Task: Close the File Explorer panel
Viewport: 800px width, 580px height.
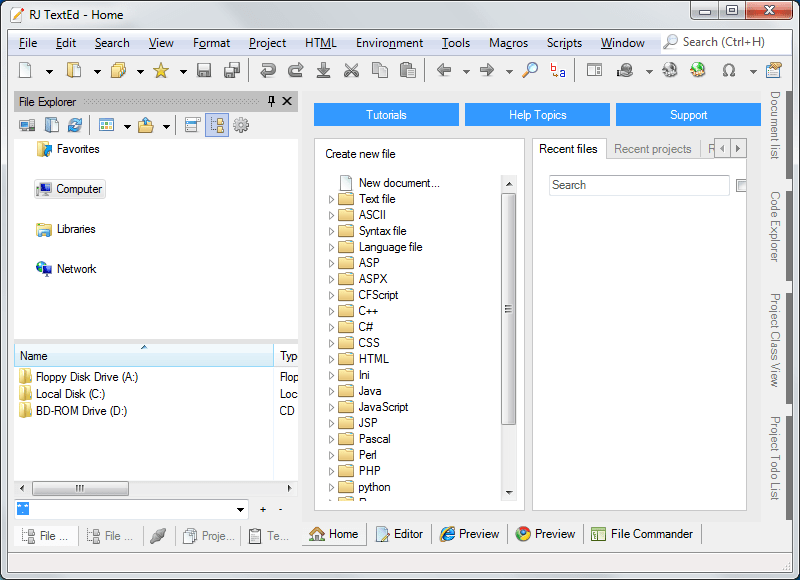Action: [287, 101]
